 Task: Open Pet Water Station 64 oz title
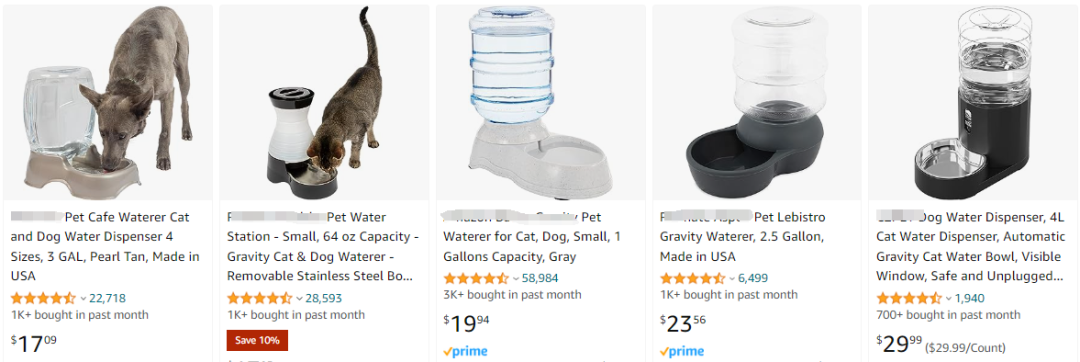pos(322,246)
